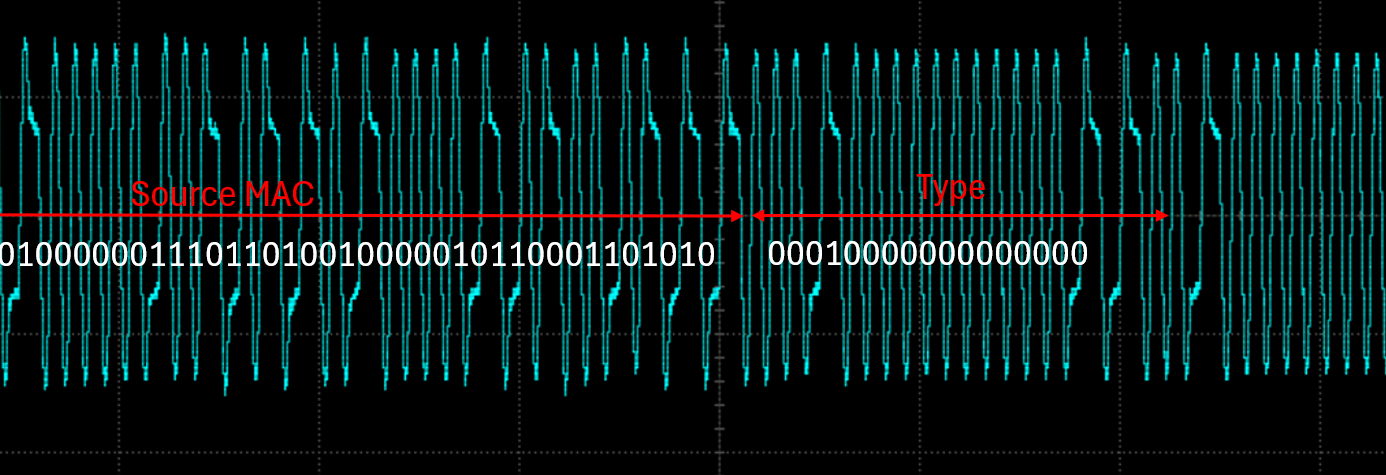1386x475 pixels.
Task: Click the Type red span line
Action: point(960,216)
